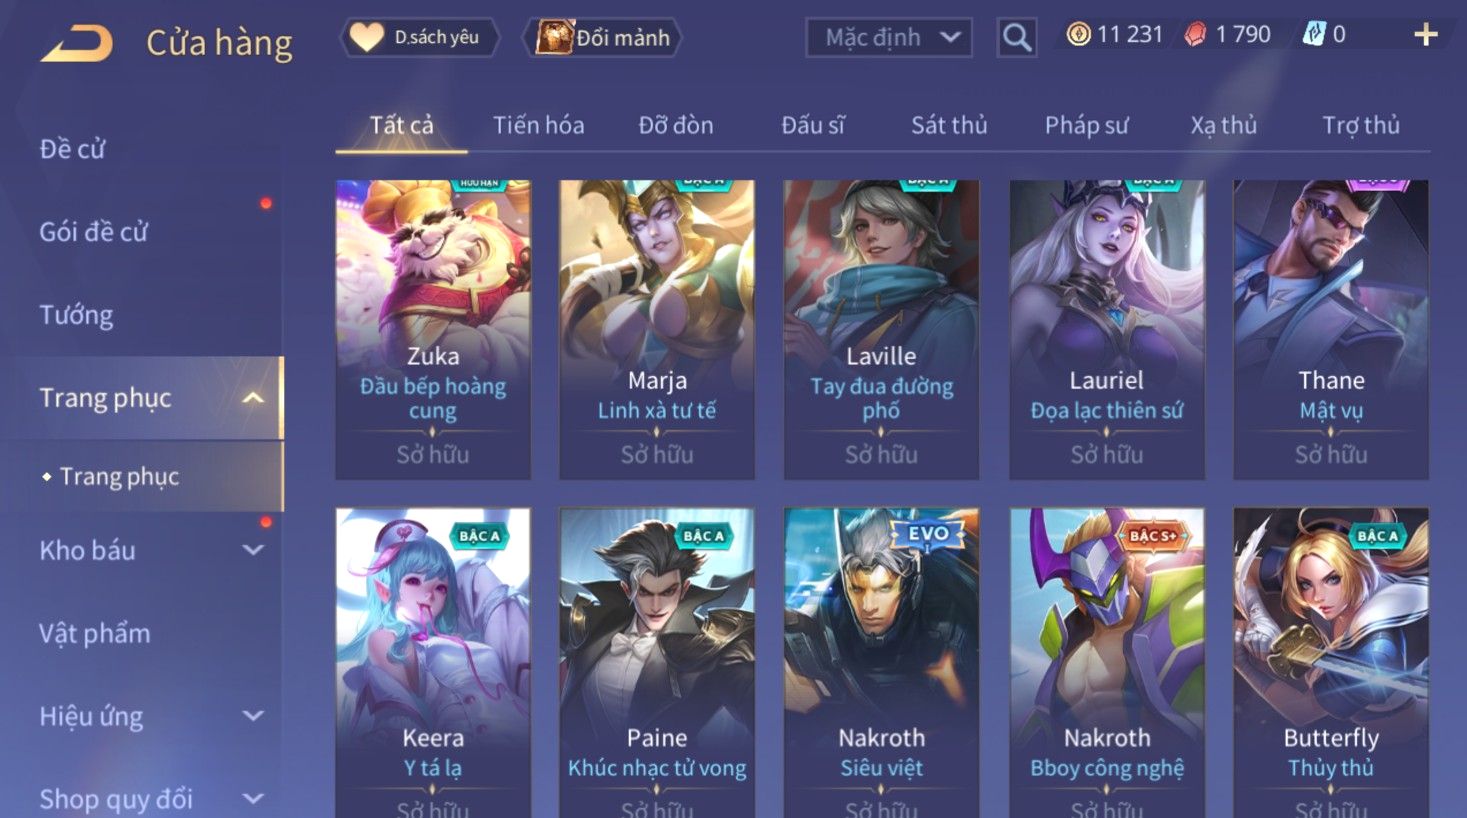Expand the Kho báu sidebar section

pos(253,550)
